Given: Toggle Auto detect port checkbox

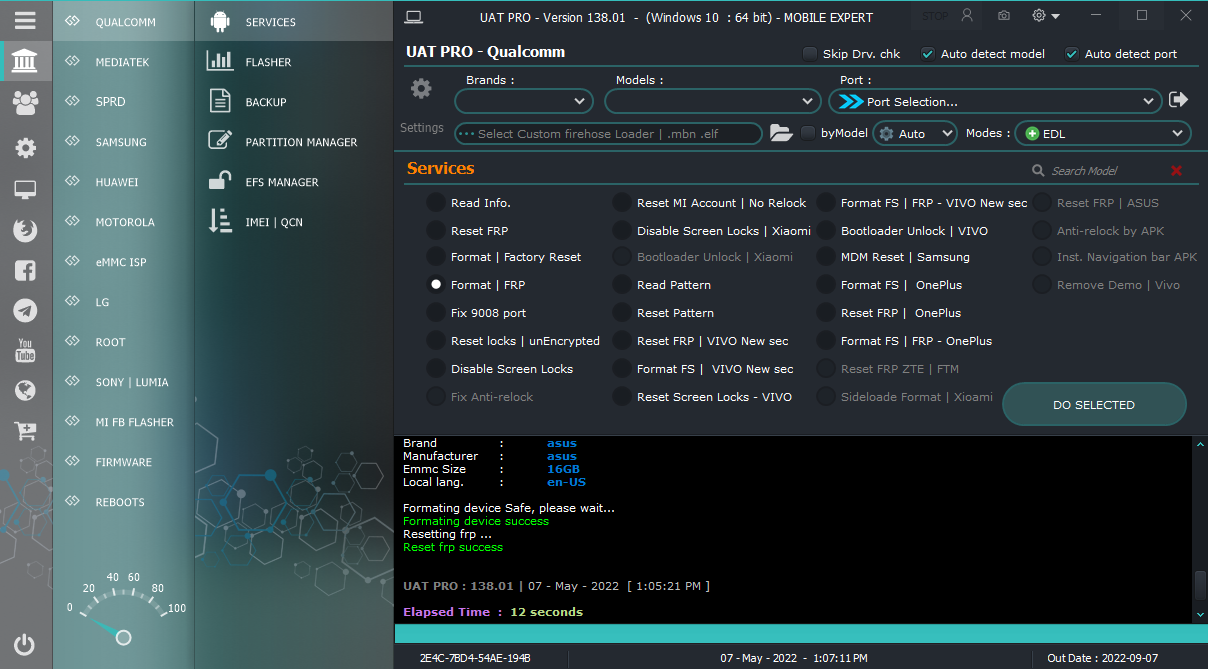Looking at the screenshot, I should coord(1071,54).
